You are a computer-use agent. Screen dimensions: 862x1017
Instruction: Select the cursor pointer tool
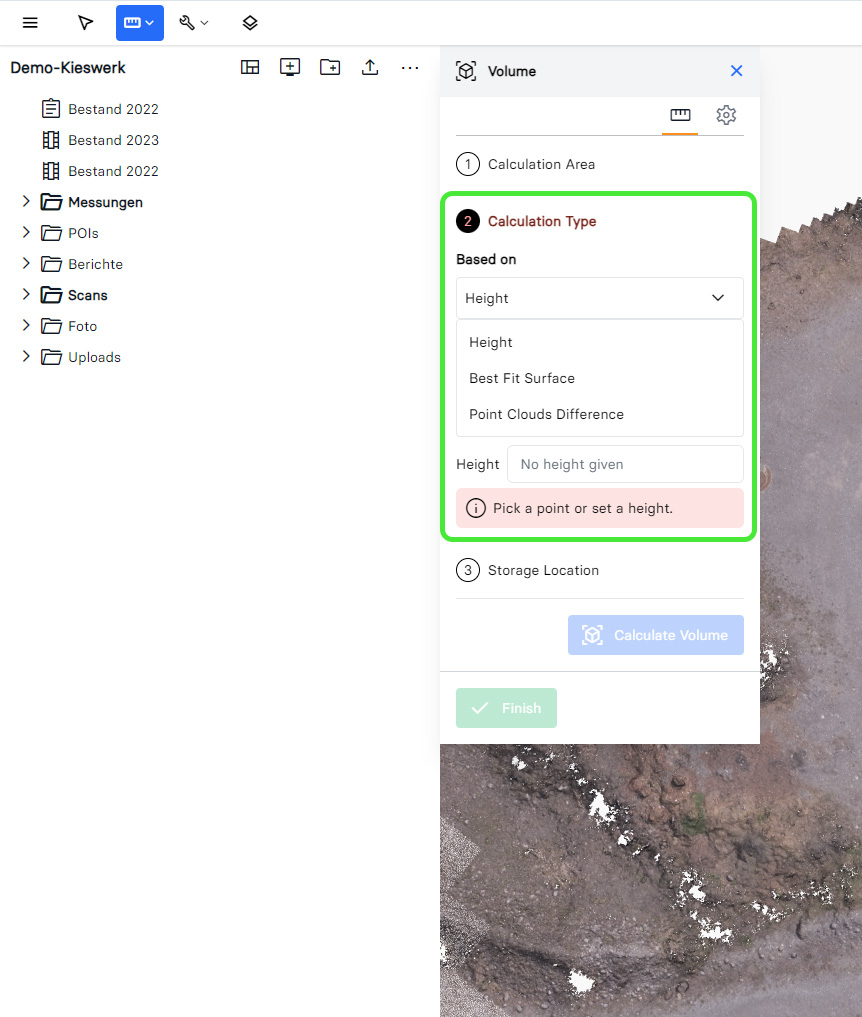86,23
